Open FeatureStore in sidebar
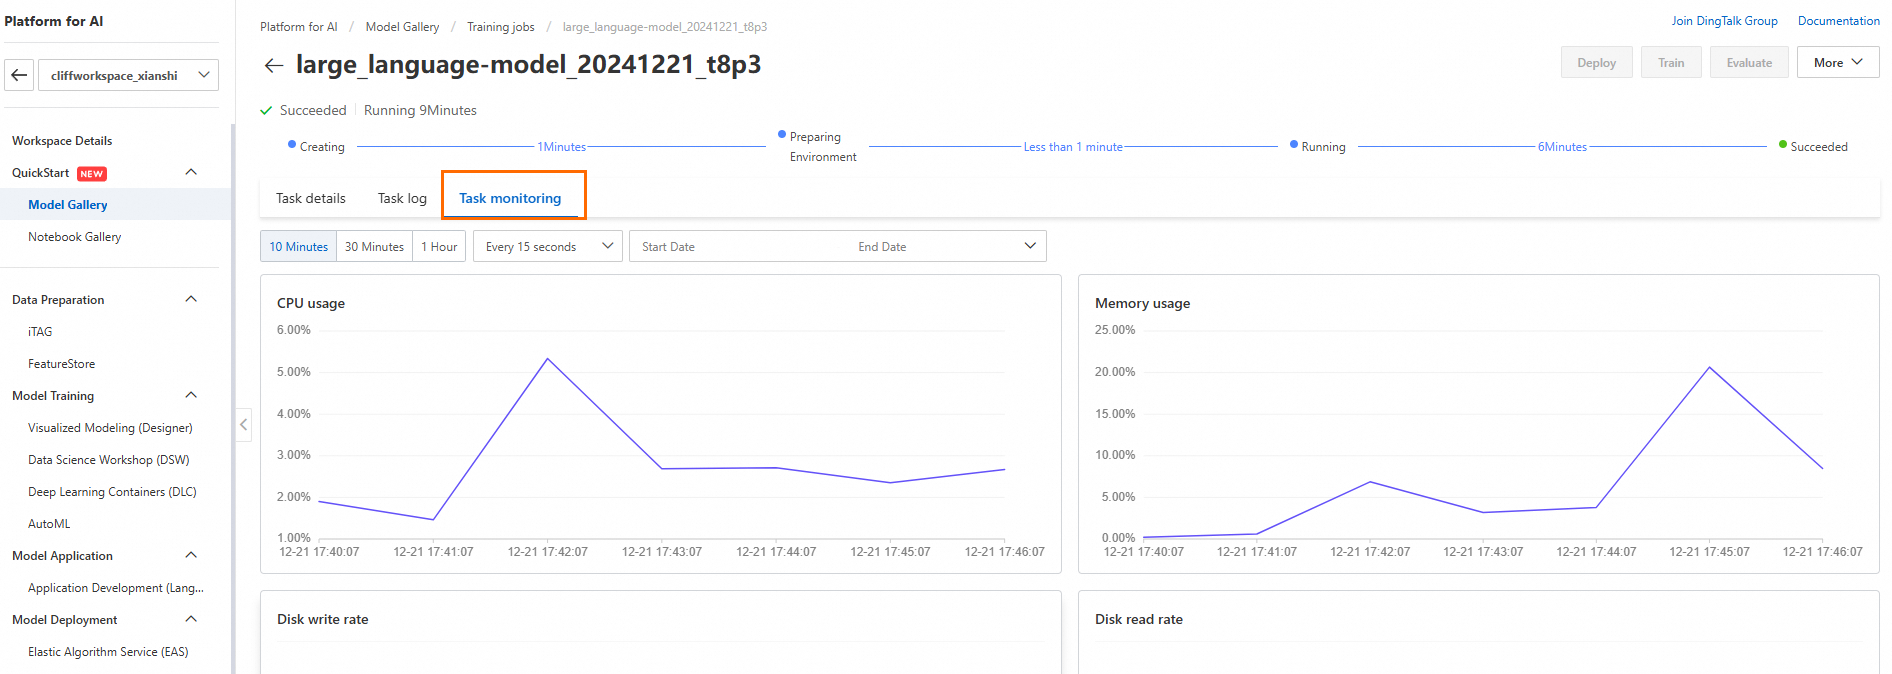The width and height of the screenshot is (1892, 674). point(62,364)
